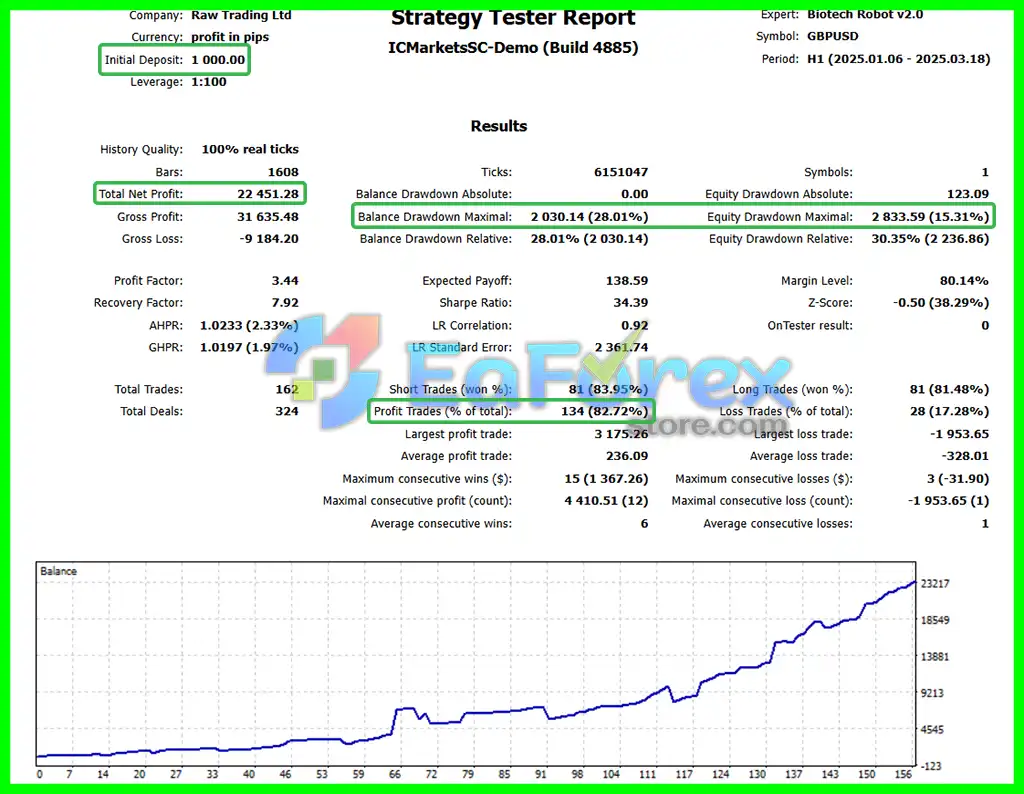This screenshot has width=1024, height=794.
Task: Select Total Deals value "324"
Action: (287, 411)
